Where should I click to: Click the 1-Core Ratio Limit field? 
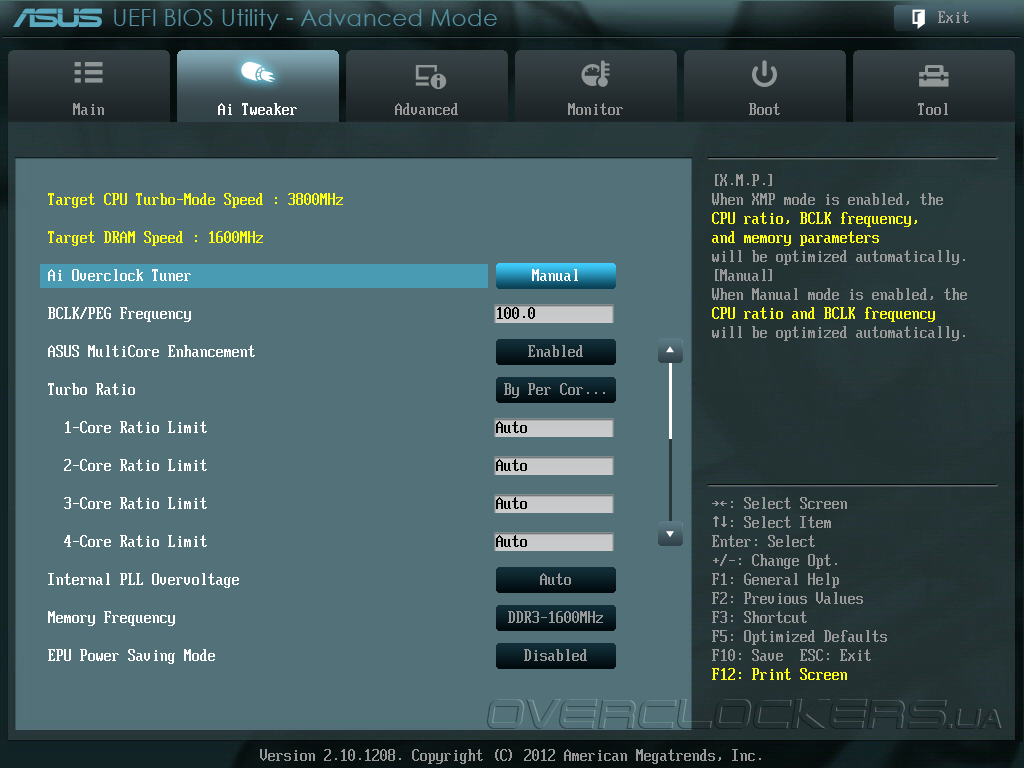[554, 428]
